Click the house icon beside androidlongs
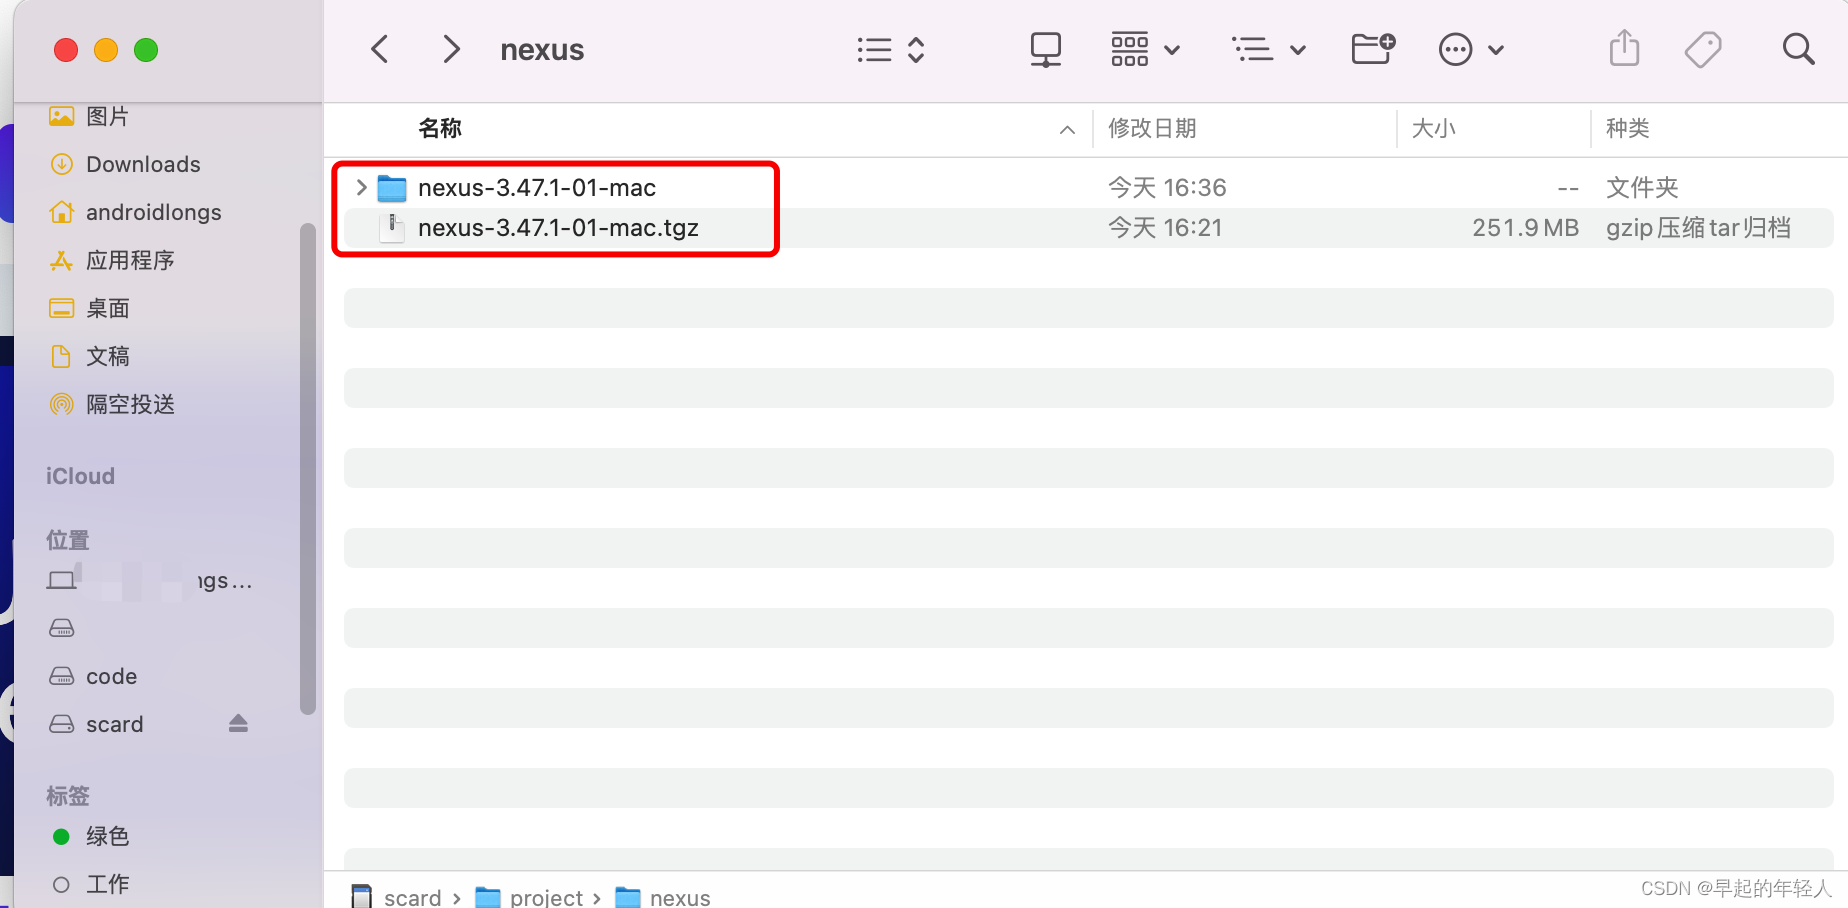Viewport: 1848px width, 908px height. (62, 212)
